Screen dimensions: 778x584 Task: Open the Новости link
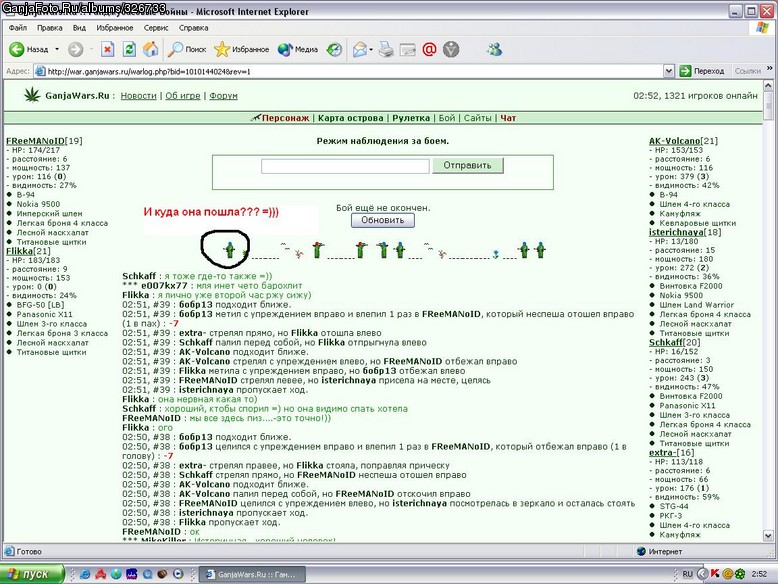[x=138, y=96]
